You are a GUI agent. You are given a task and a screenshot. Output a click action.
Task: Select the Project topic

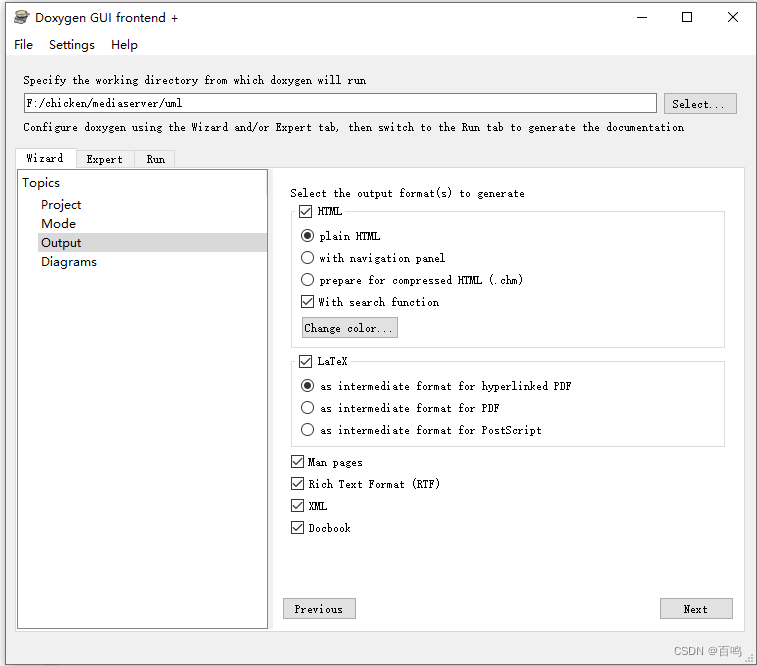[61, 205]
